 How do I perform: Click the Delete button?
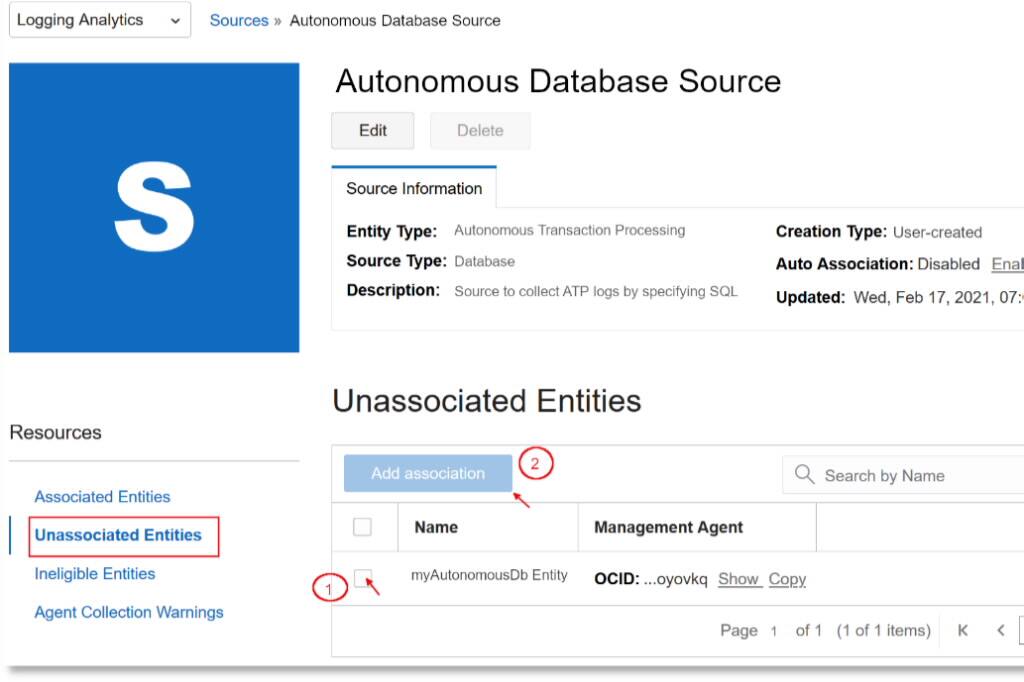pyautogui.click(x=480, y=130)
